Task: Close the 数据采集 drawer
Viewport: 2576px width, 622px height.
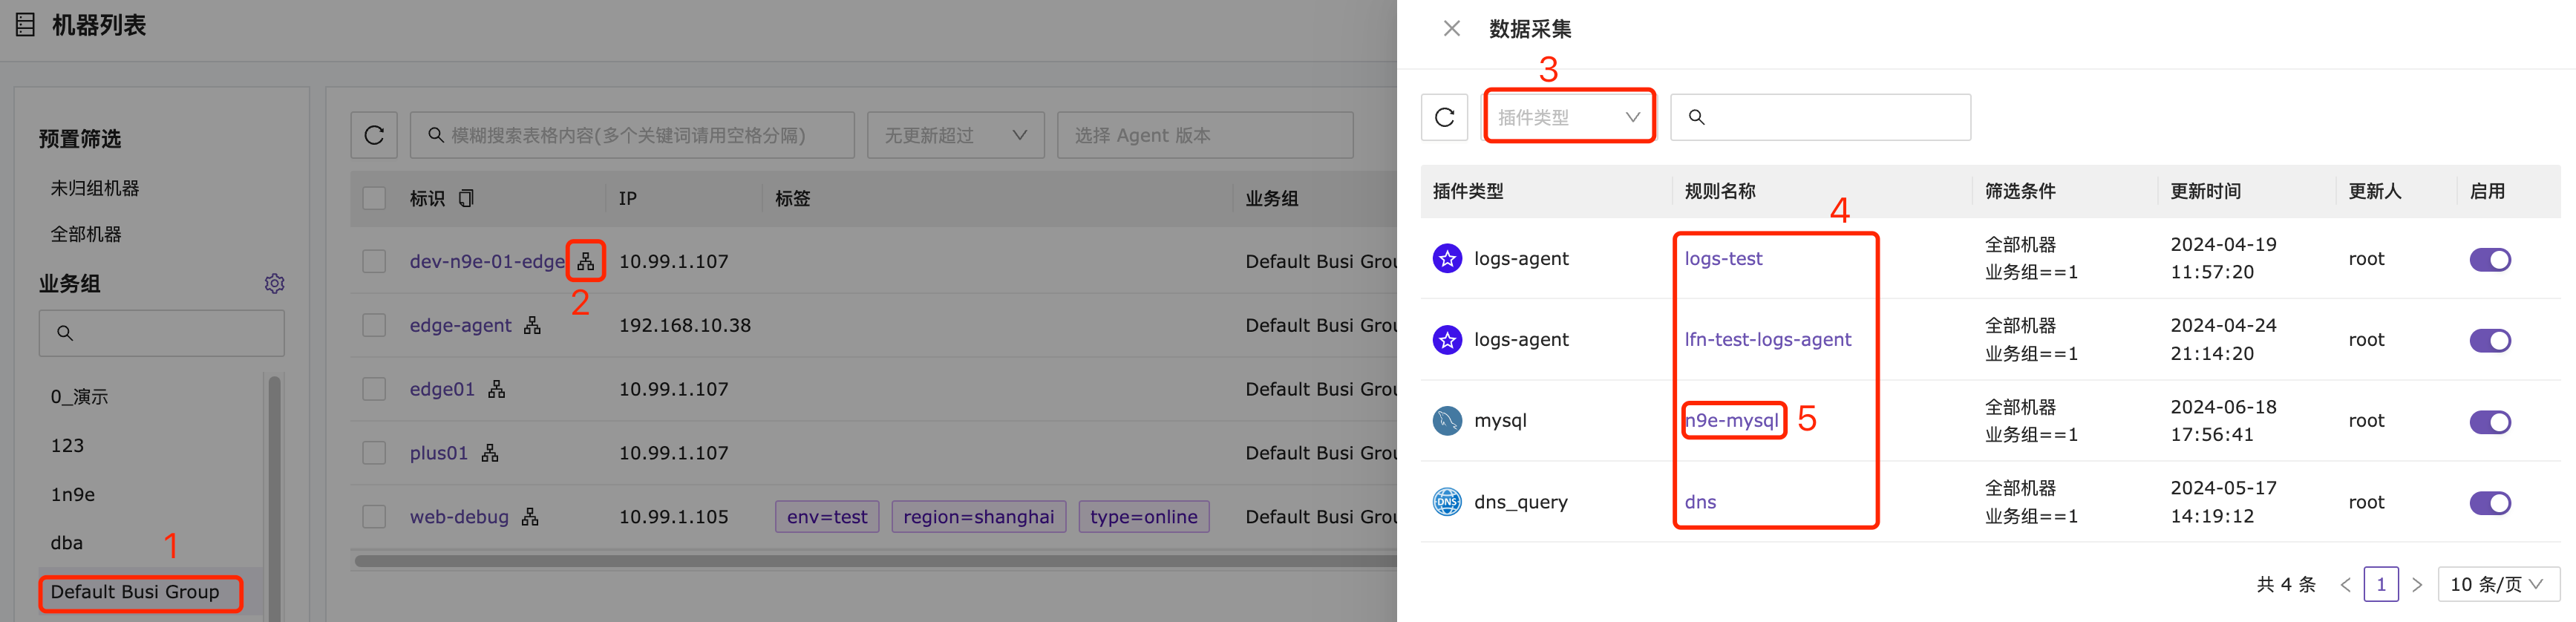Action: pyautogui.click(x=1452, y=28)
